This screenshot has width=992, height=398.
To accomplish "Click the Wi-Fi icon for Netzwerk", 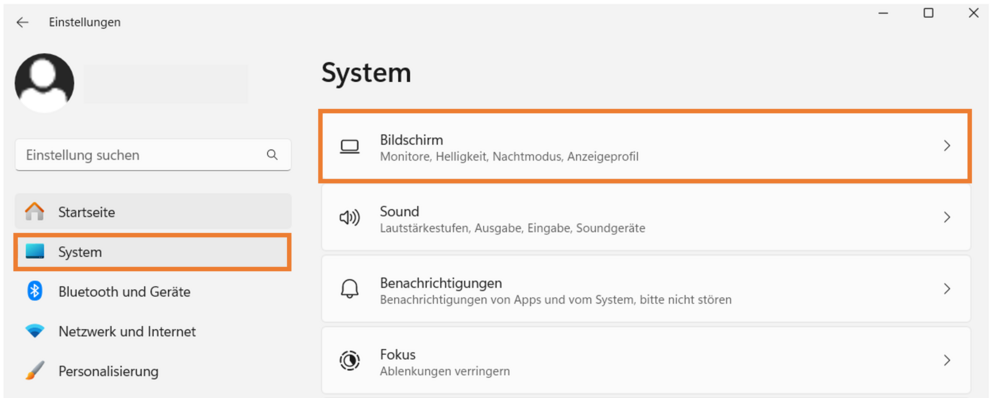I will coord(35,331).
